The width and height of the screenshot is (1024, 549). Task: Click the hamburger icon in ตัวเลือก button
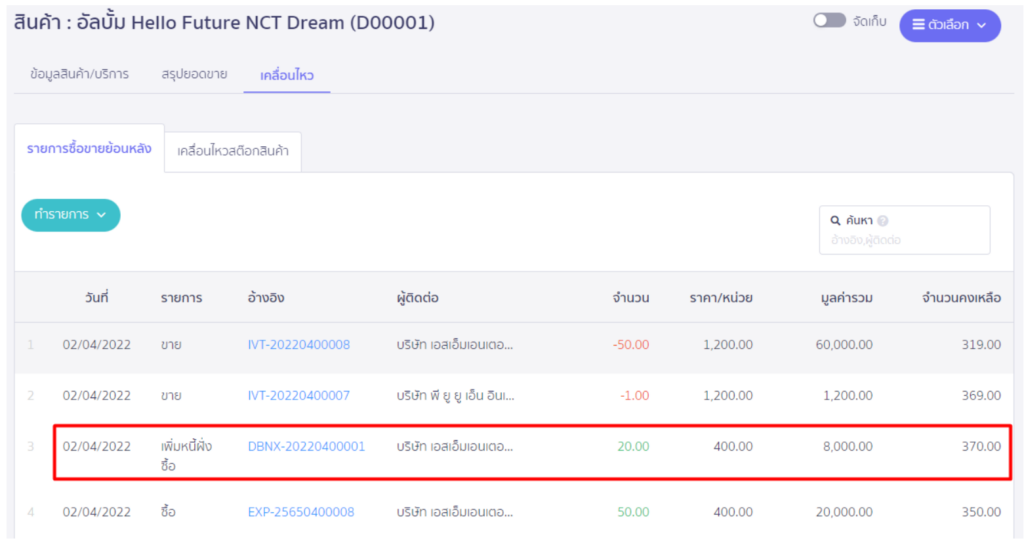click(x=918, y=25)
